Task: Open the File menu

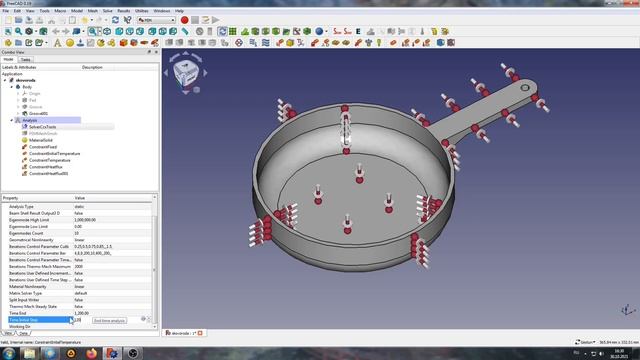Action: [6, 11]
